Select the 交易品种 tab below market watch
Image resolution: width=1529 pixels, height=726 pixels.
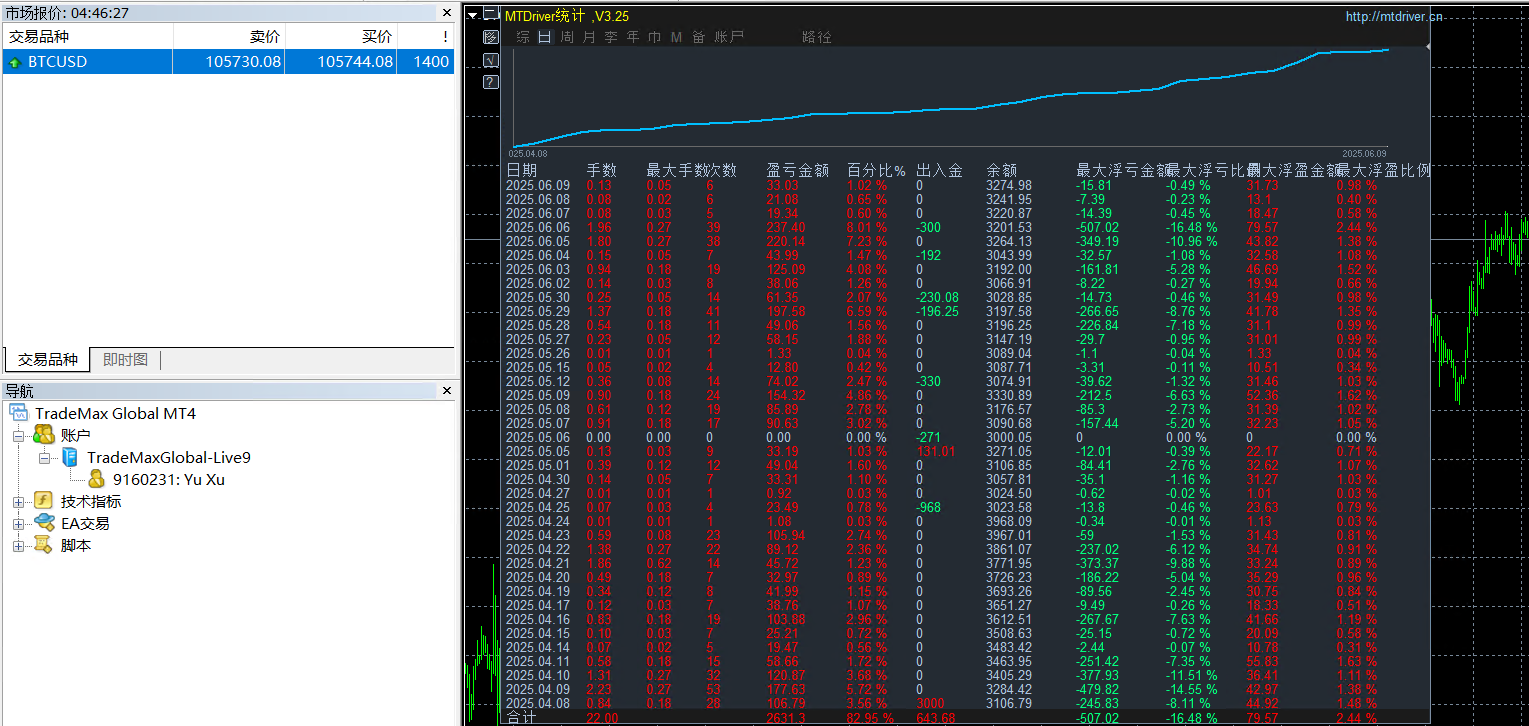(47, 360)
